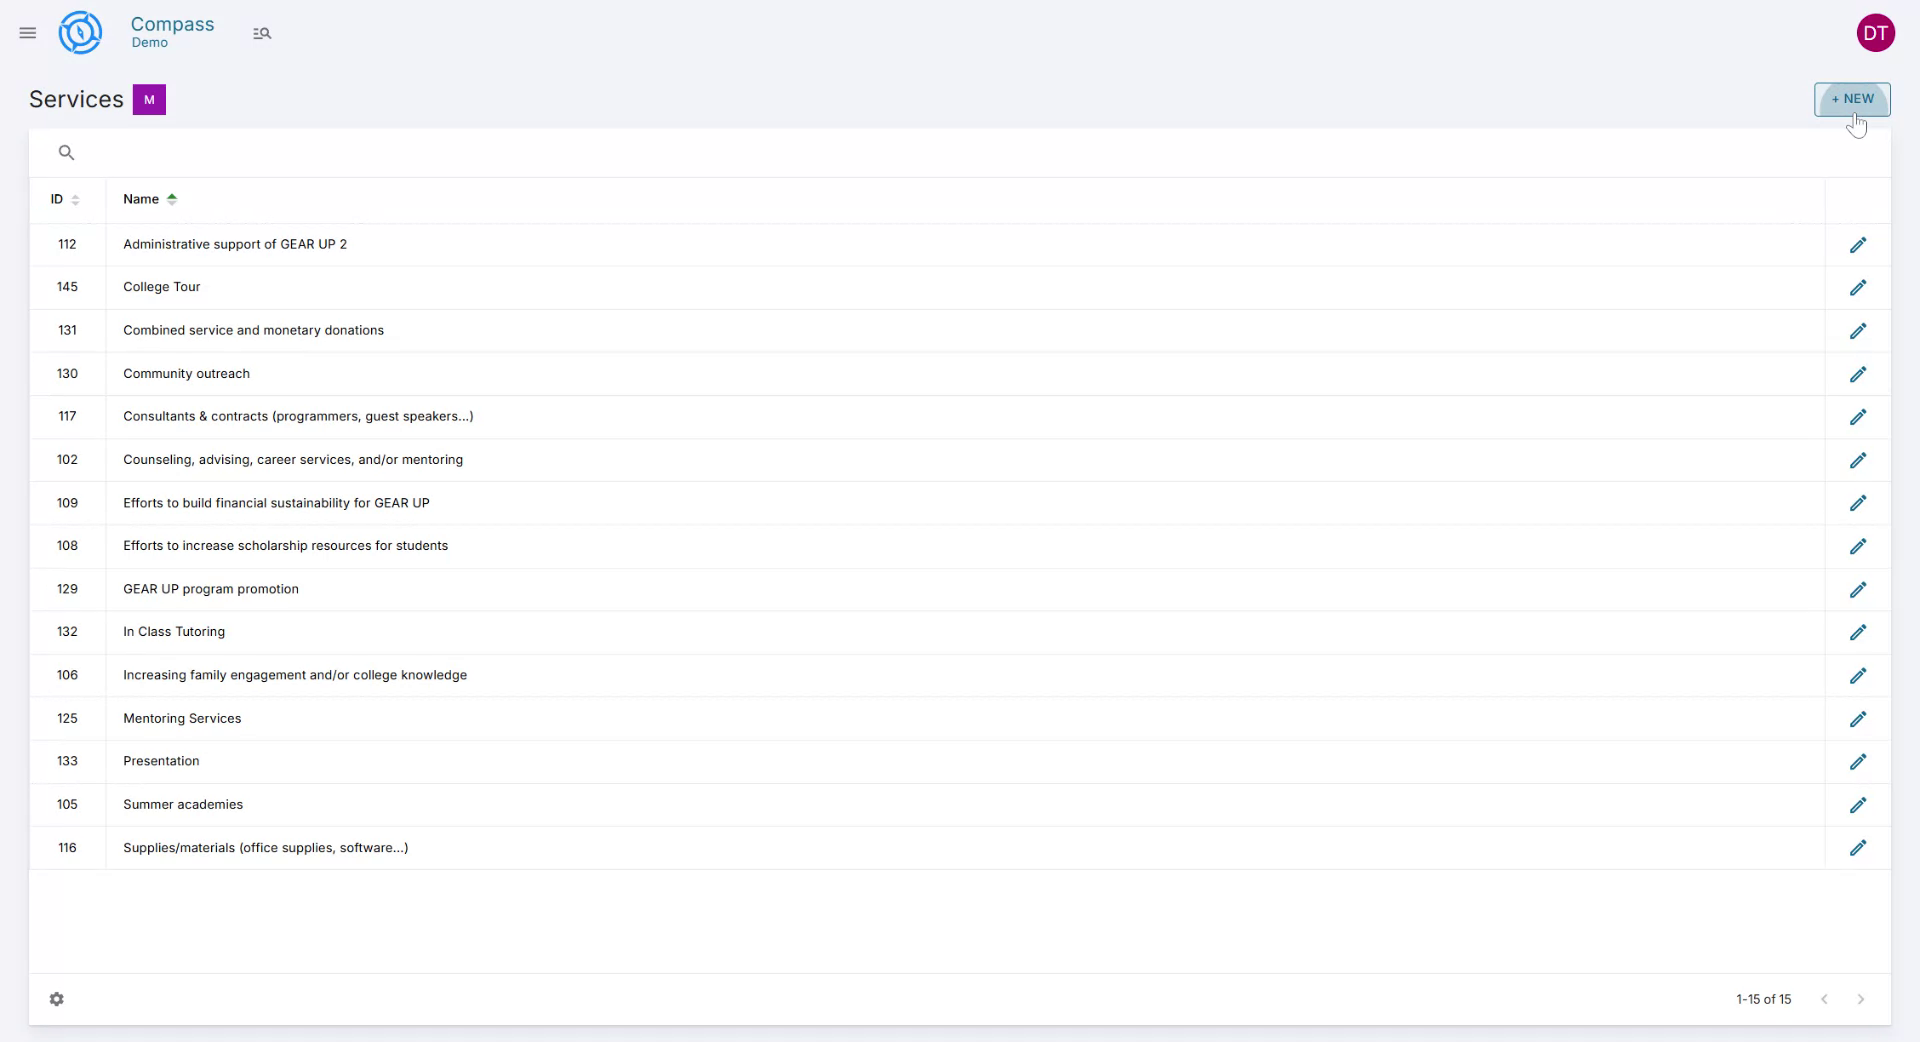This screenshot has height=1042, width=1920.
Task: Click the purple M badge
Action: coord(149,100)
